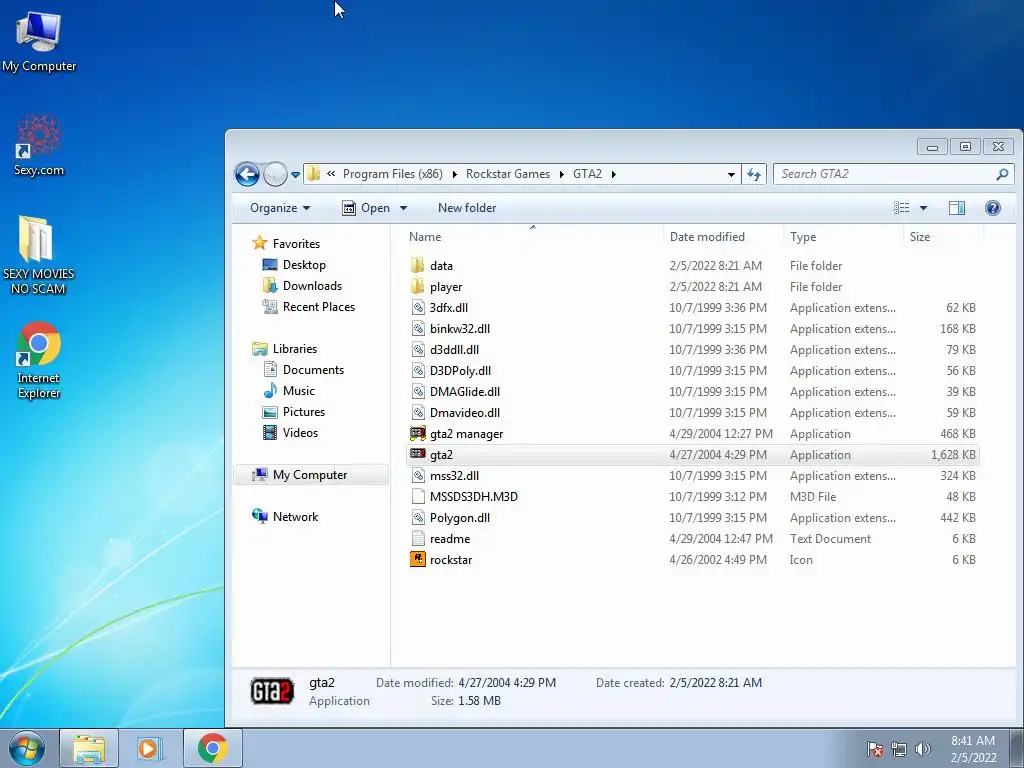Select the D3DPoly.dll file icon
Image resolution: width=1024 pixels, height=768 pixels.
[418, 370]
